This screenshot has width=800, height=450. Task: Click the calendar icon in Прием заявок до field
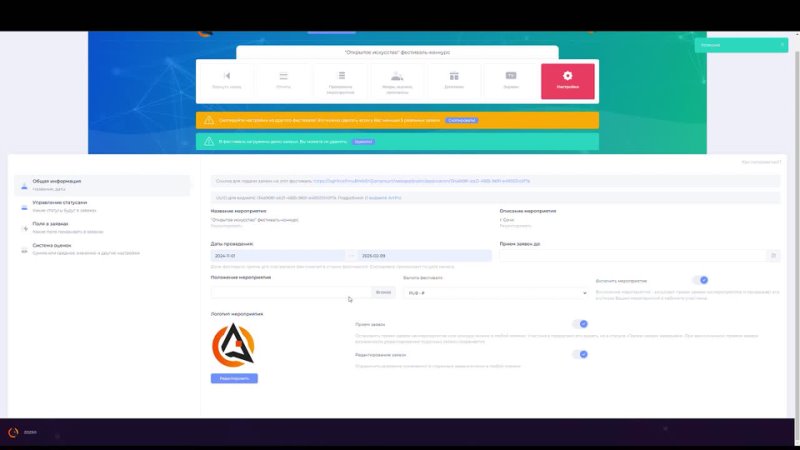coord(773,256)
